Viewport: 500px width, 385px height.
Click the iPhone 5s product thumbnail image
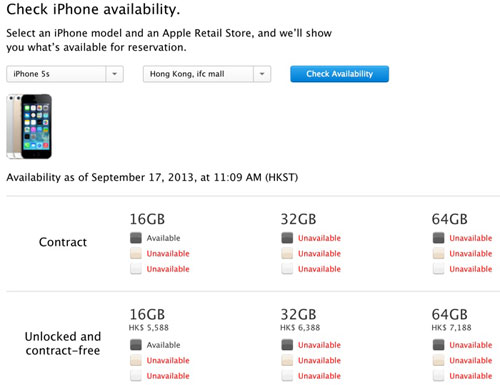[29, 126]
